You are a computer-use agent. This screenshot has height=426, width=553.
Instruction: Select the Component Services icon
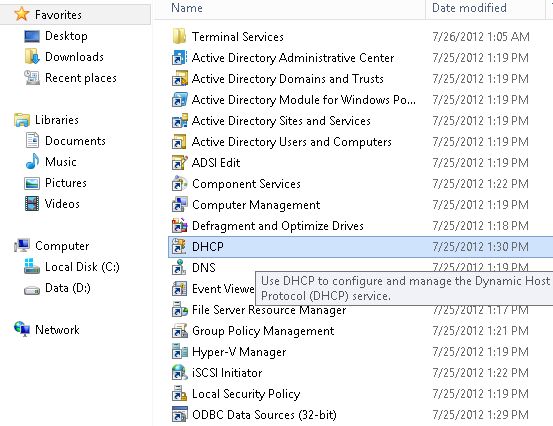pyautogui.click(x=180, y=184)
